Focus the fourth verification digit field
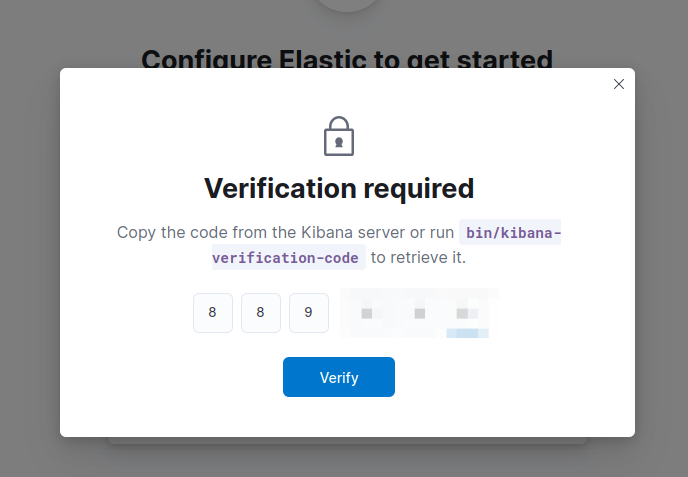 (366, 313)
